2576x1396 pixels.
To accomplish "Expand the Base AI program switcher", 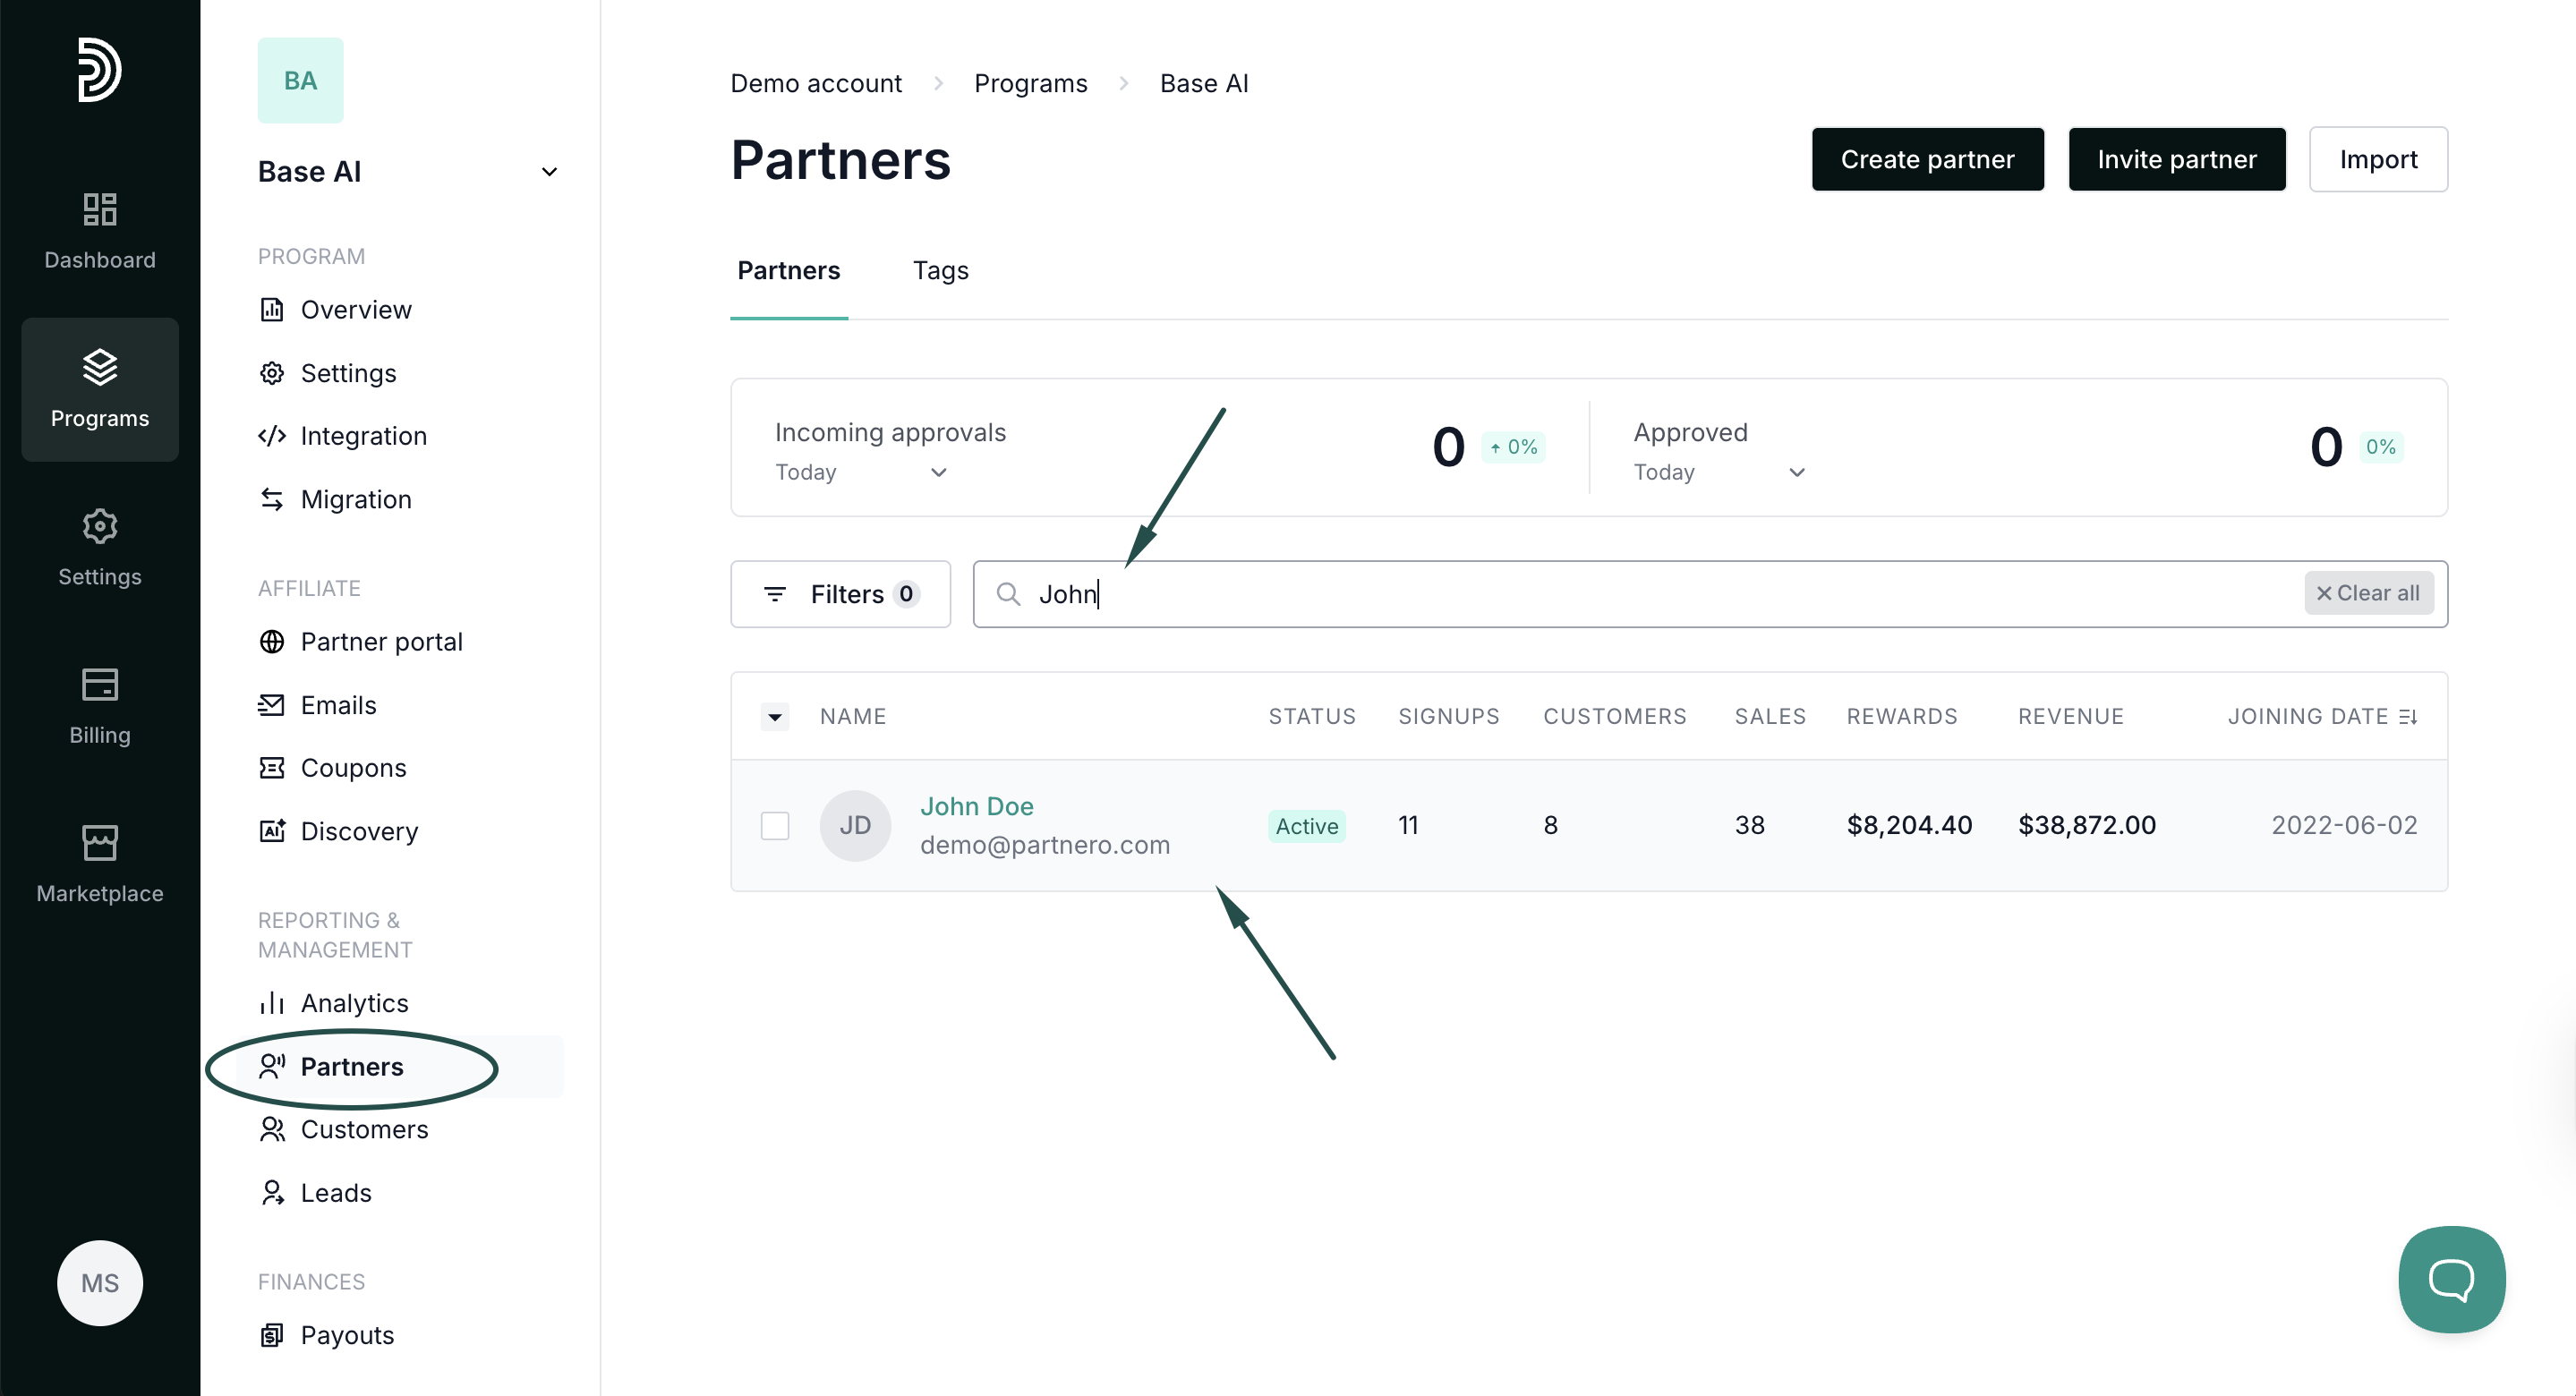I will tap(549, 172).
